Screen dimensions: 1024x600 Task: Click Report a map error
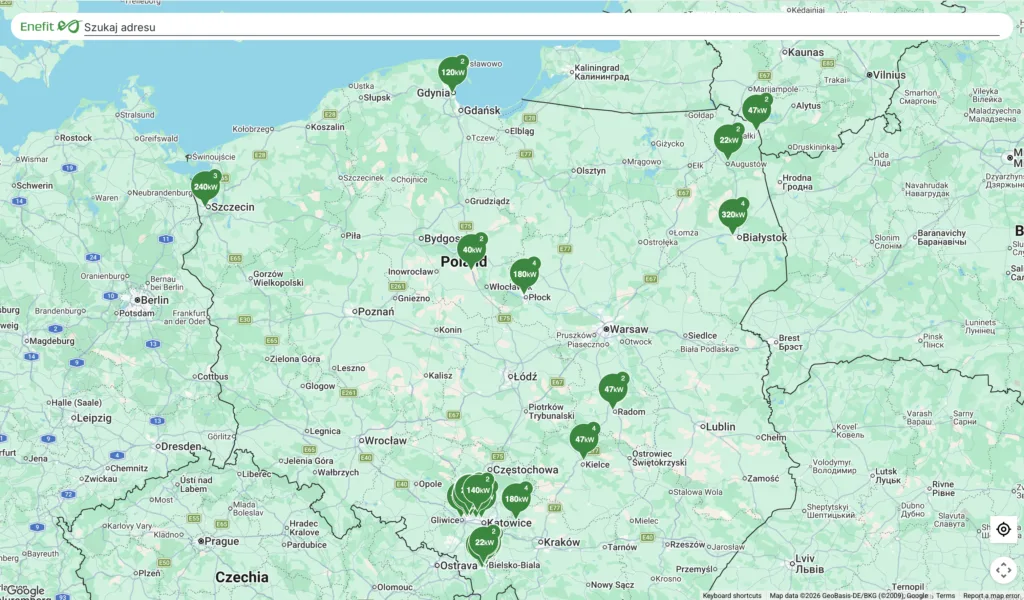click(993, 595)
